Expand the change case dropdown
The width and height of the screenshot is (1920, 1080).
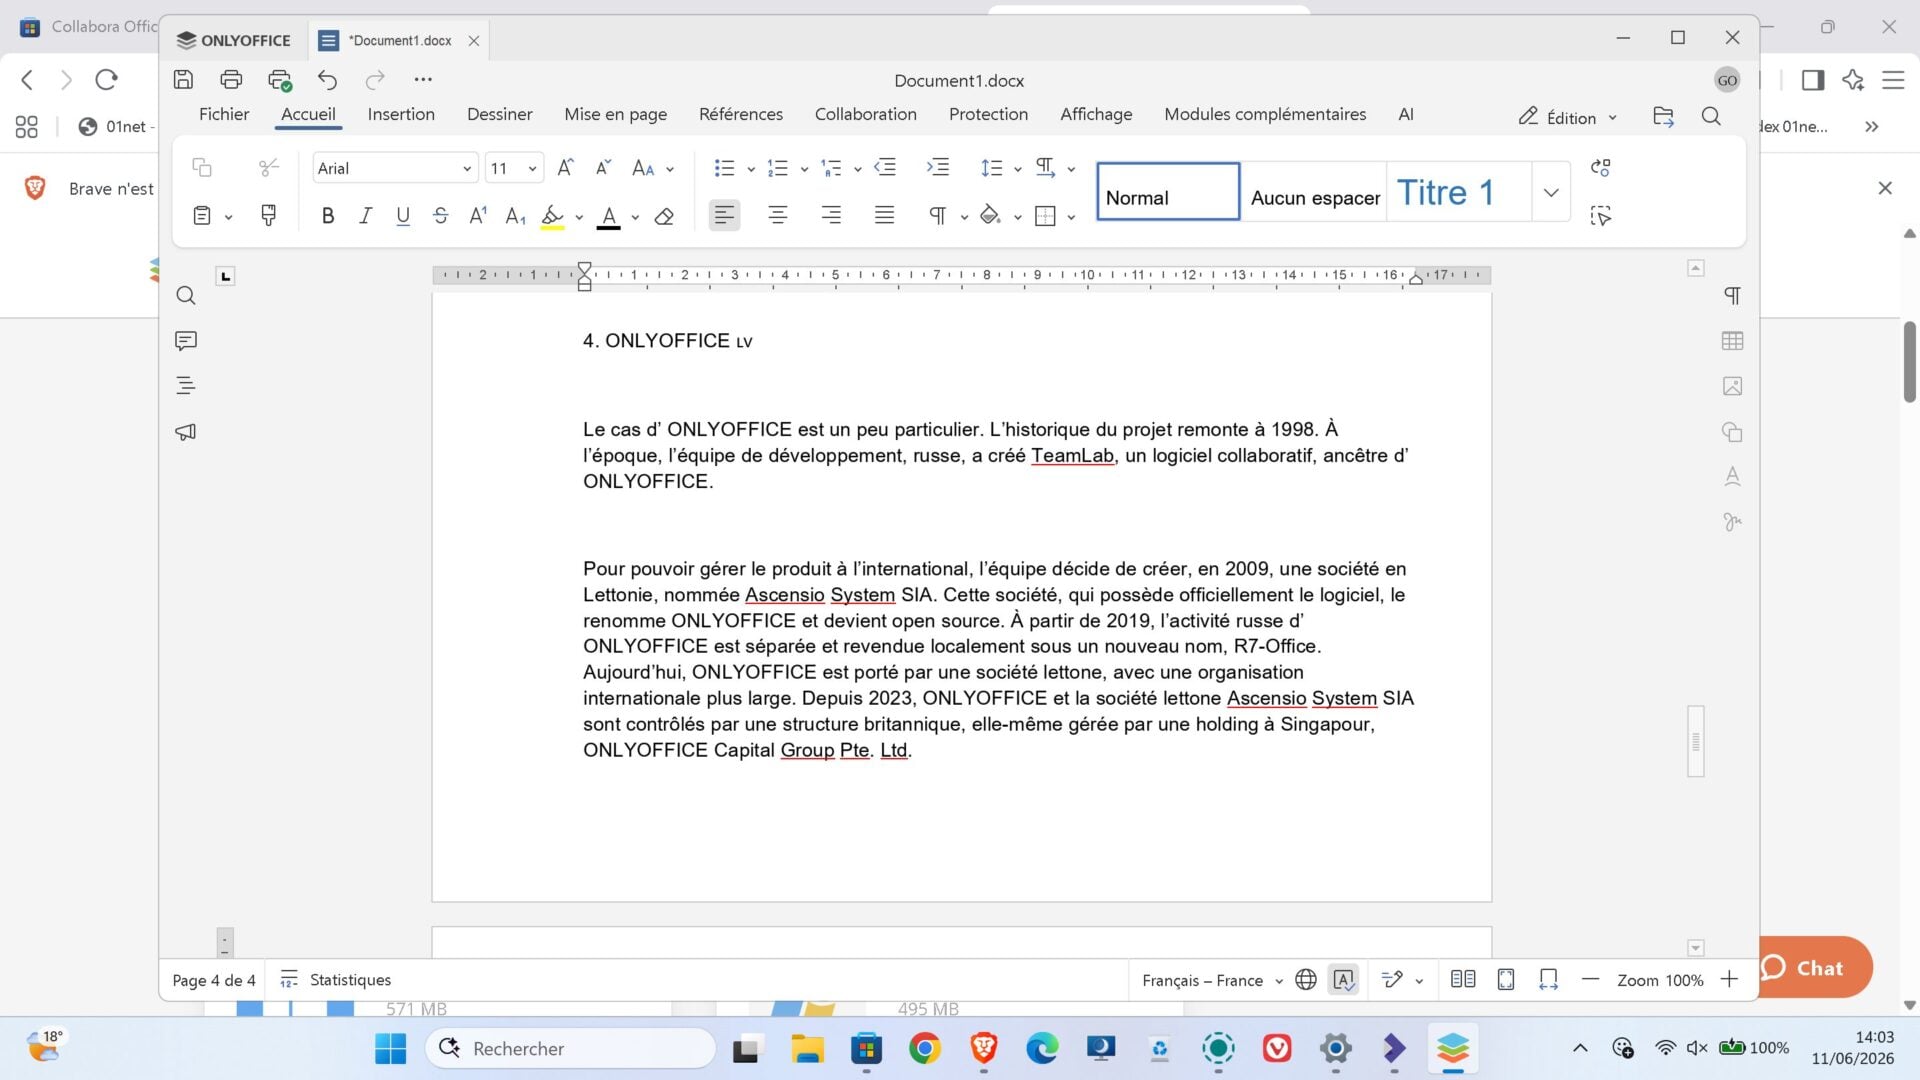[x=670, y=169]
